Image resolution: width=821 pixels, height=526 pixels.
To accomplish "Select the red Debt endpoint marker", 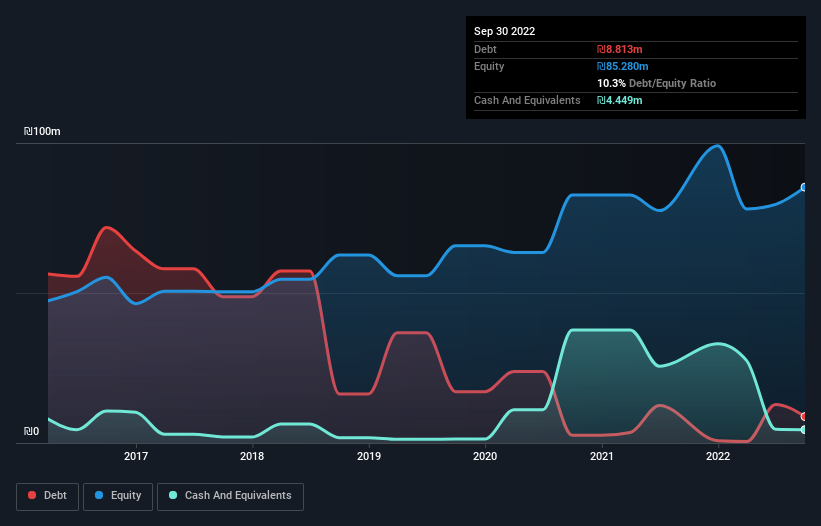I will coord(804,417).
